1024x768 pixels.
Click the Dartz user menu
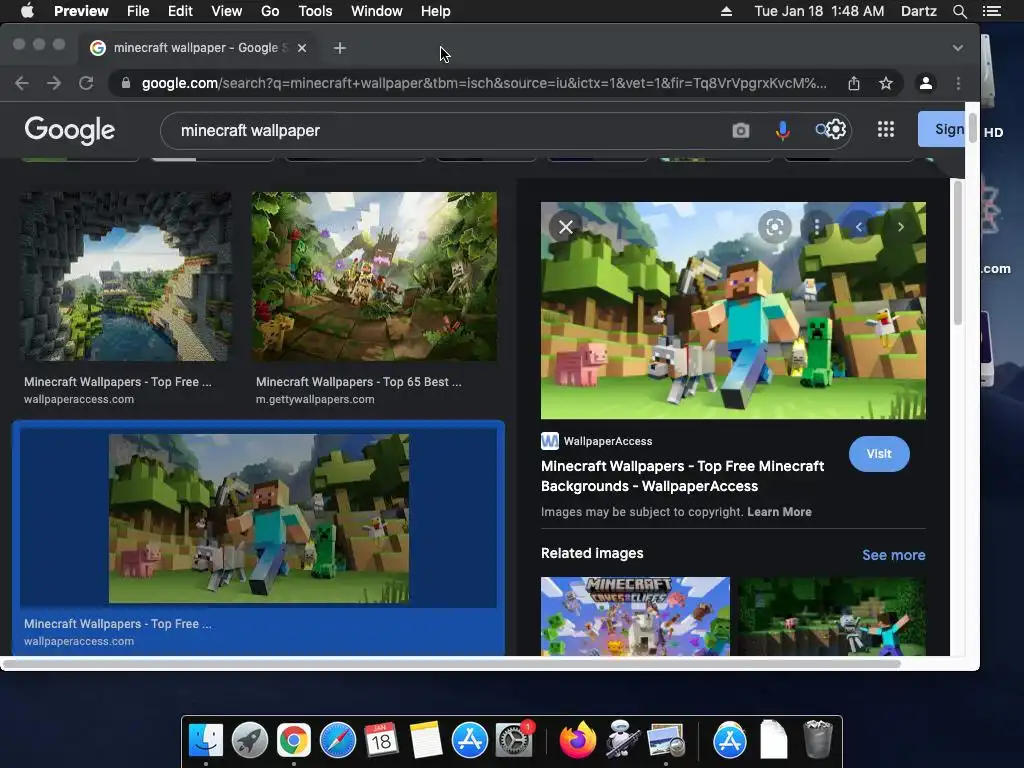click(x=918, y=11)
